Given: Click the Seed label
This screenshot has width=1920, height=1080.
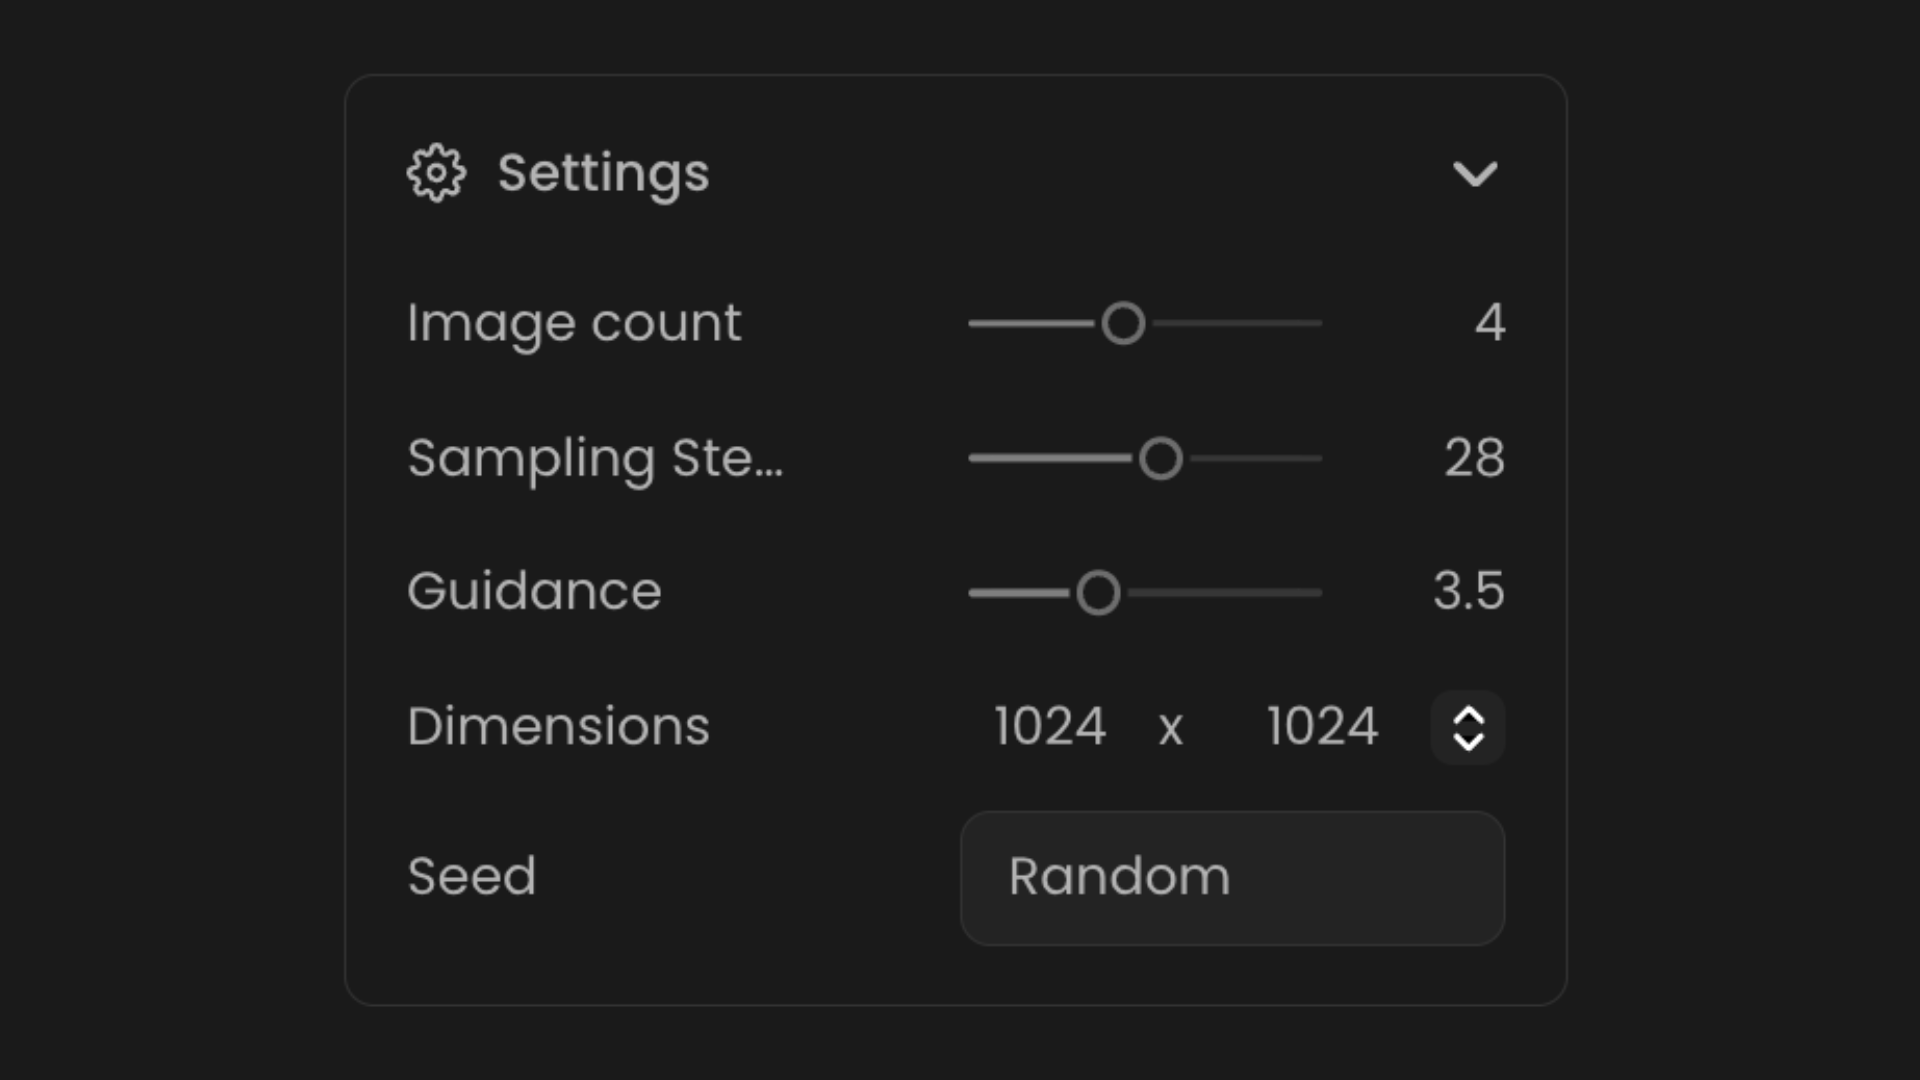Looking at the screenshot, I should (x=471, y=876).
